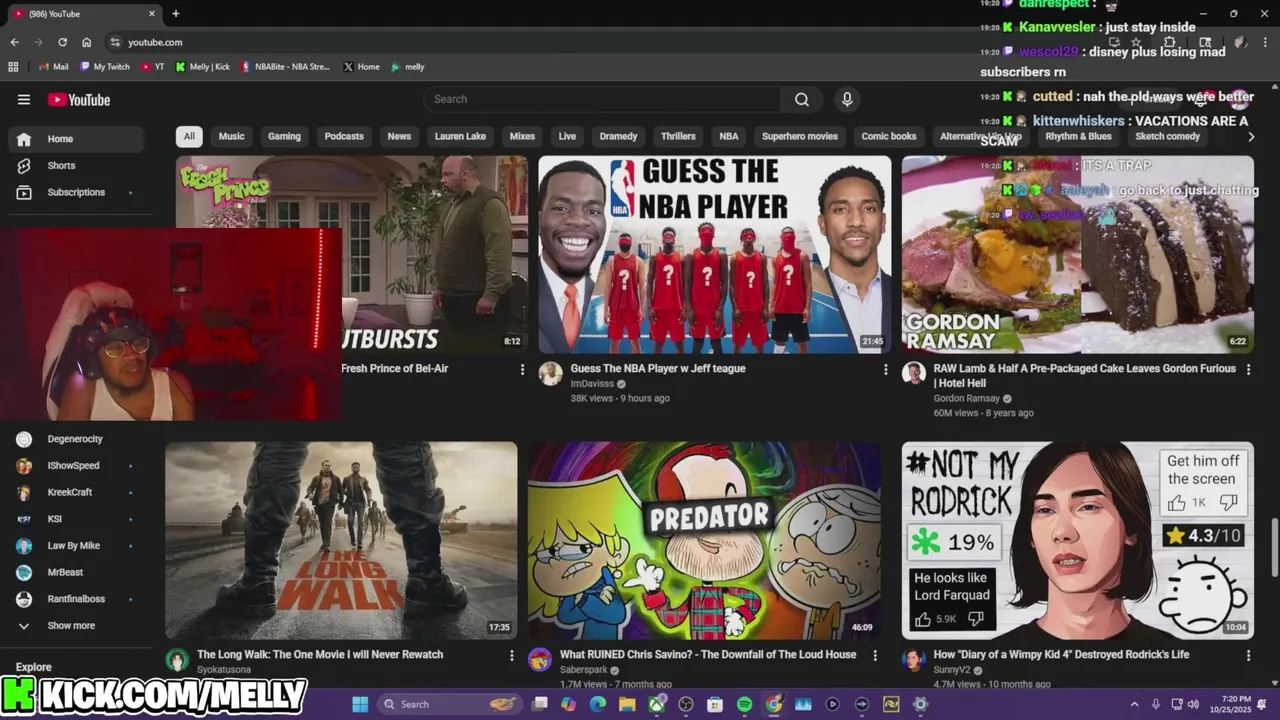
Task: Select the All filter chip
Action: (189, 136)
